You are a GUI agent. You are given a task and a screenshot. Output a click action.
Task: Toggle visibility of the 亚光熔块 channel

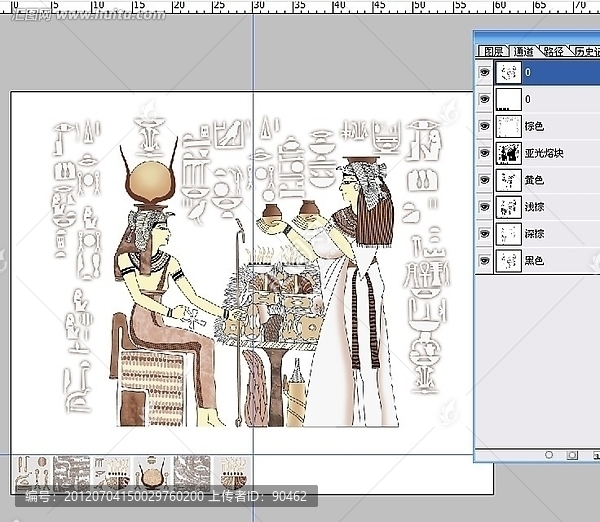point(484,153)
